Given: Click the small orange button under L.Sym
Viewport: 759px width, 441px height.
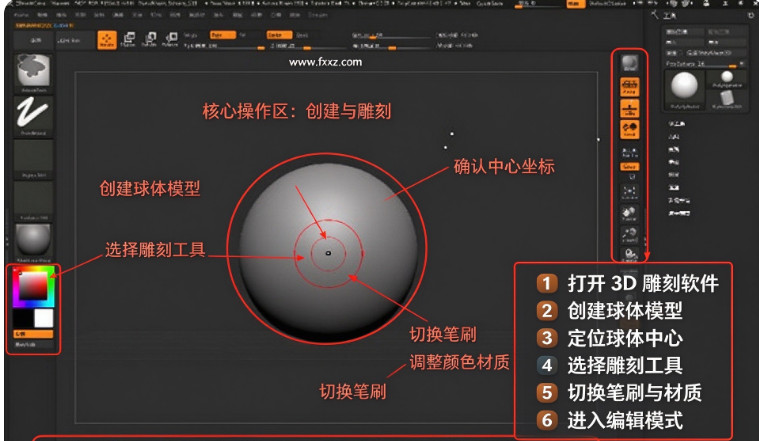Looking at the screenshot, I should (629, 167).
